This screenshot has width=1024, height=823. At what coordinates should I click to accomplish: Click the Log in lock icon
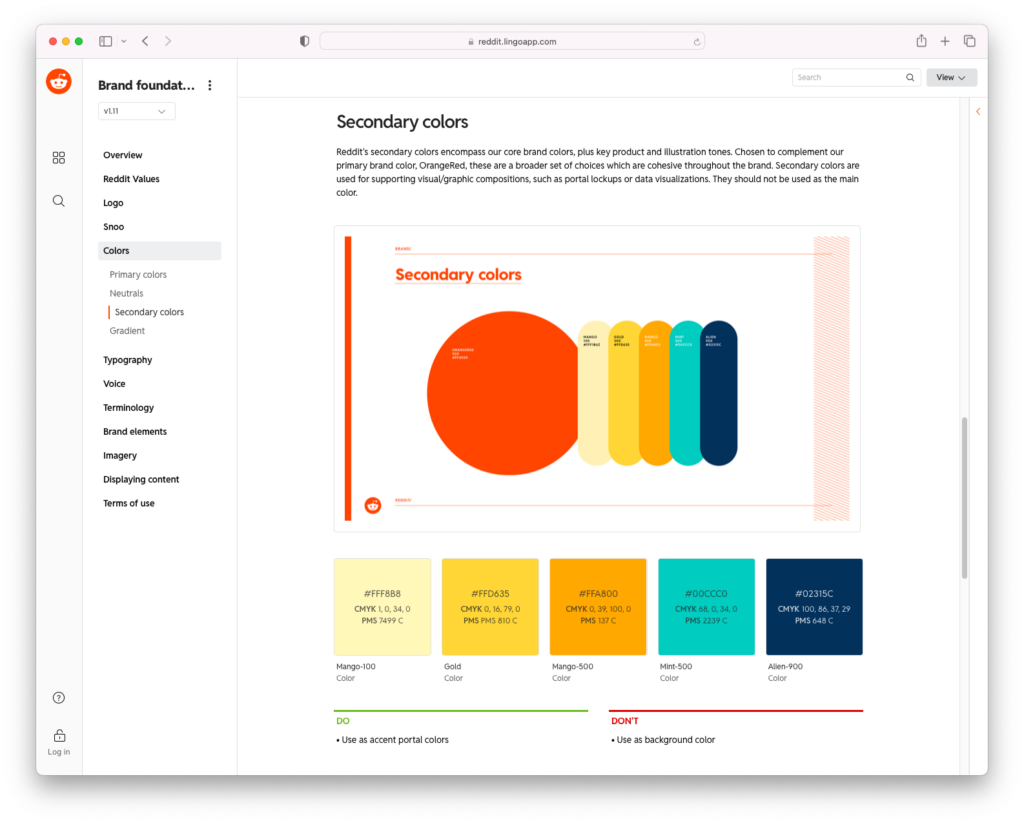(x=59, y=735)
